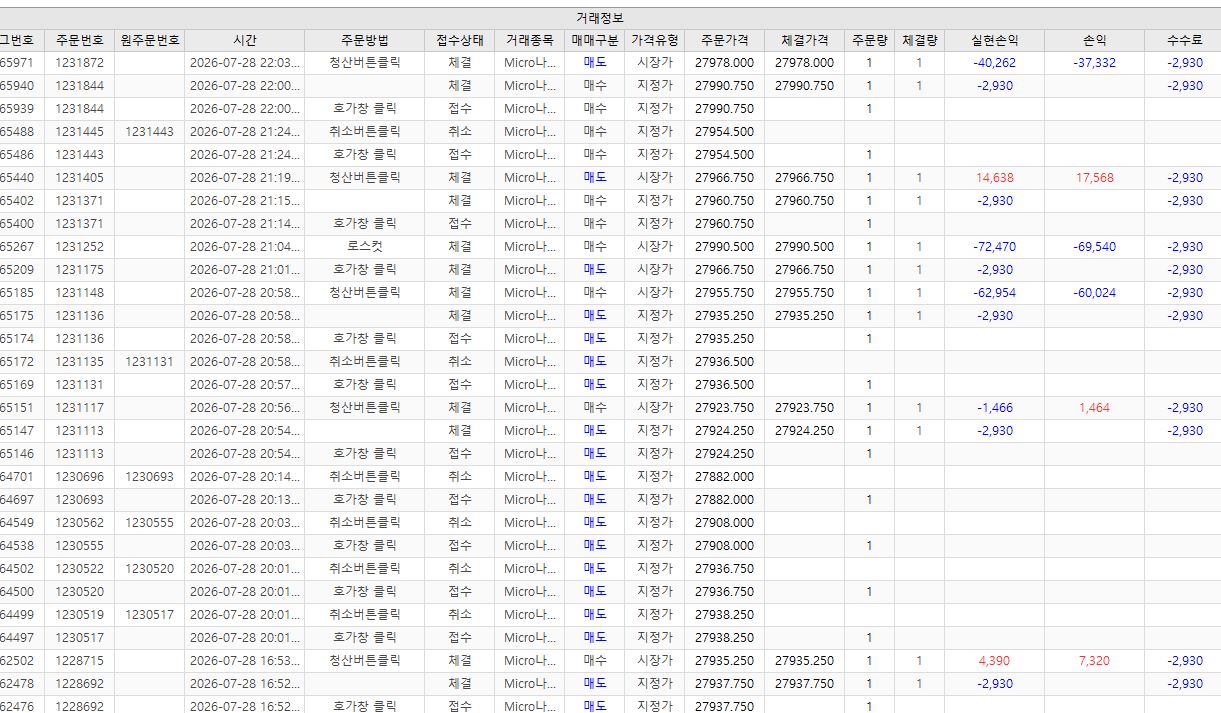The width and height of the screenshot is (1221, 713).
Task: Click the 2026-07-28 21:19 time cell
Action: pos(244,178)
